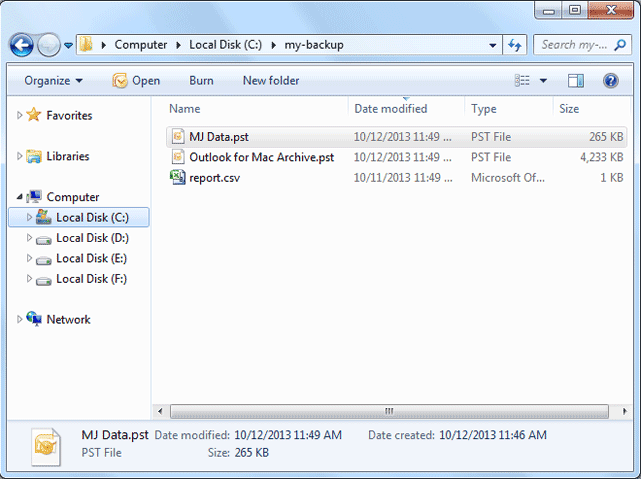
Task: Click my-backup breadcrumb in address bar
Action: 314,45
